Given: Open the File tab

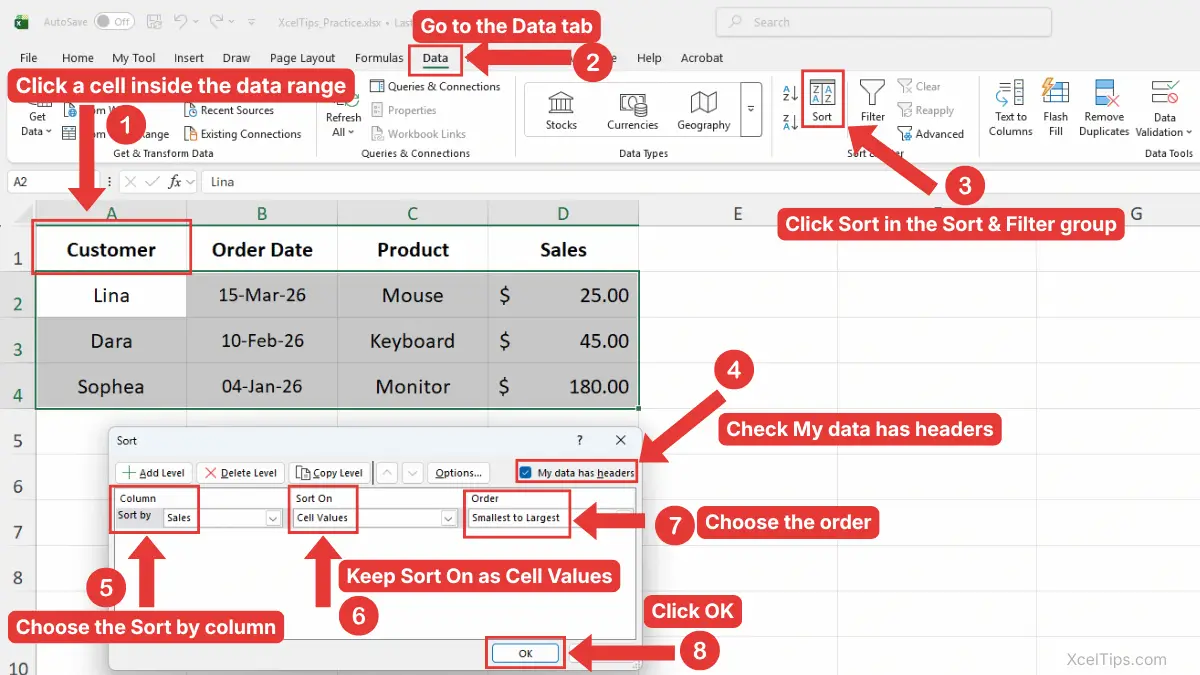Looking at the screenshot, I should (x=29, y=58).
